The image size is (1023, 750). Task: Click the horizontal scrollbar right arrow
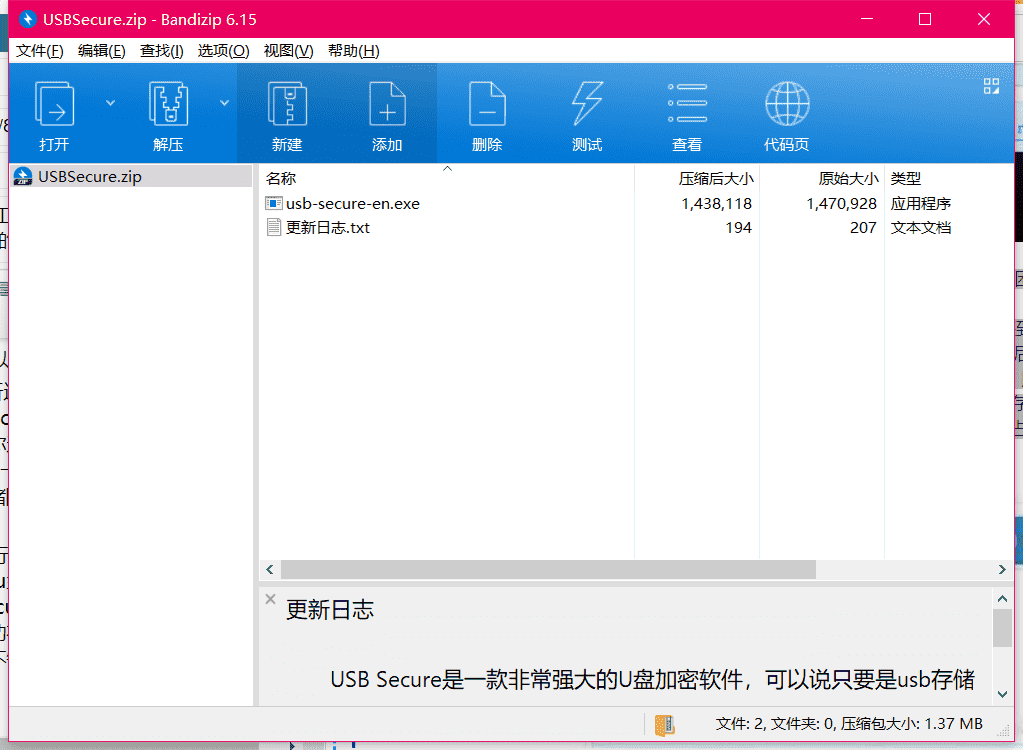(1002, 569)
